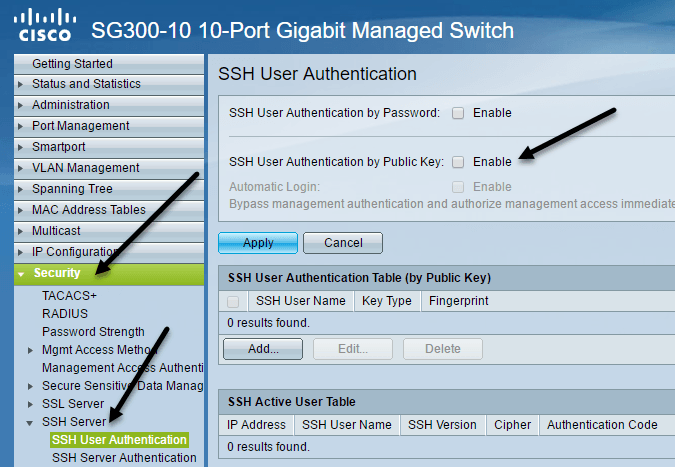Image resolution: width=675 pixels, height=467 pixels.
Task: Open the Spanning Tree menu
Action: click(x=109, y=189)
